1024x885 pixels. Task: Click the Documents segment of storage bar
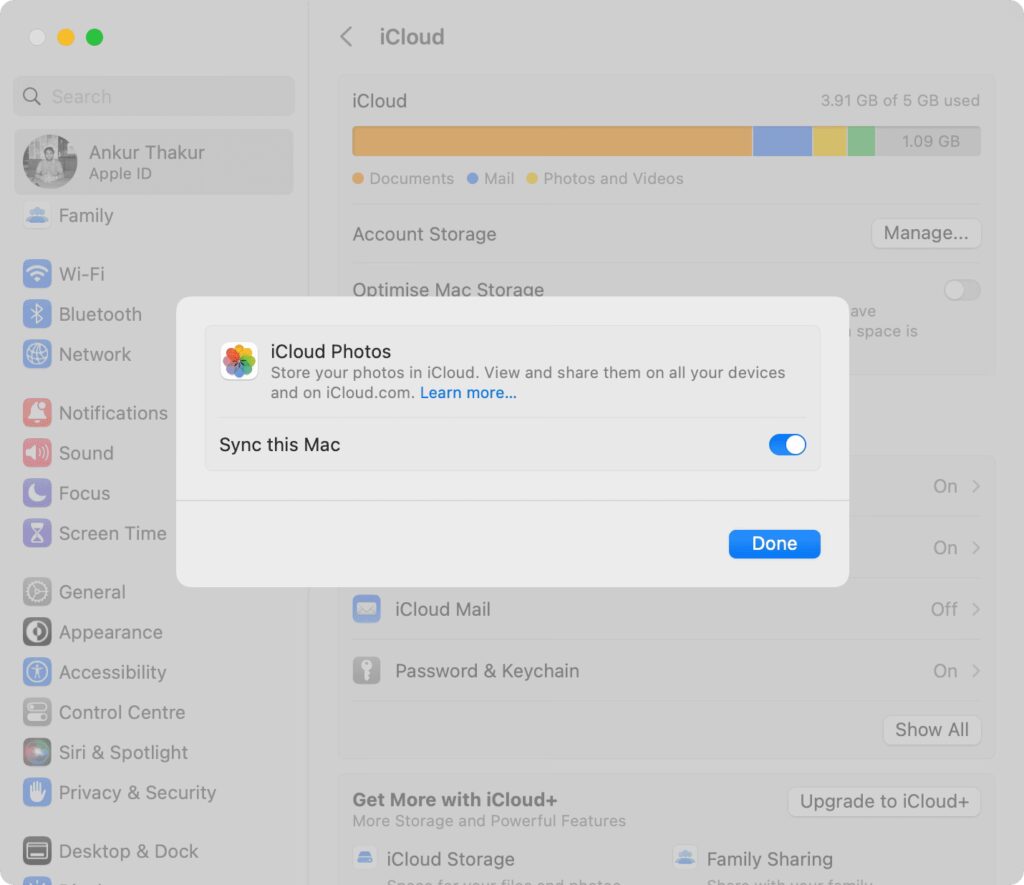coord(552,141)
